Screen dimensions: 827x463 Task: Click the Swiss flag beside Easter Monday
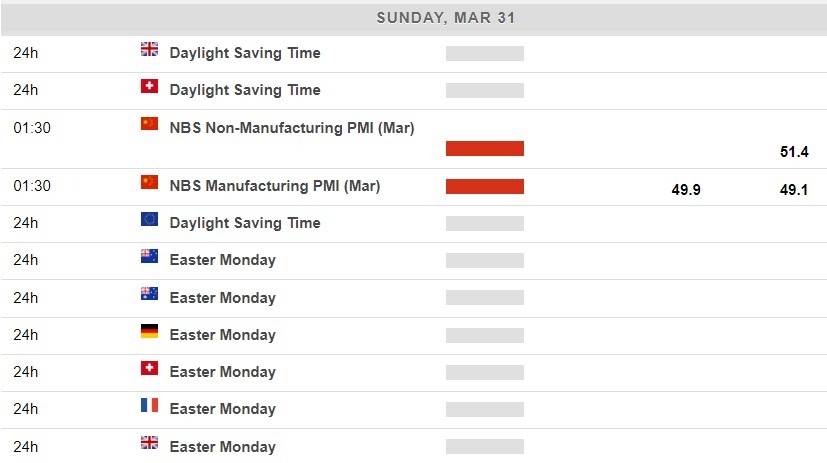pyautogui.click(x=149, y=368)
